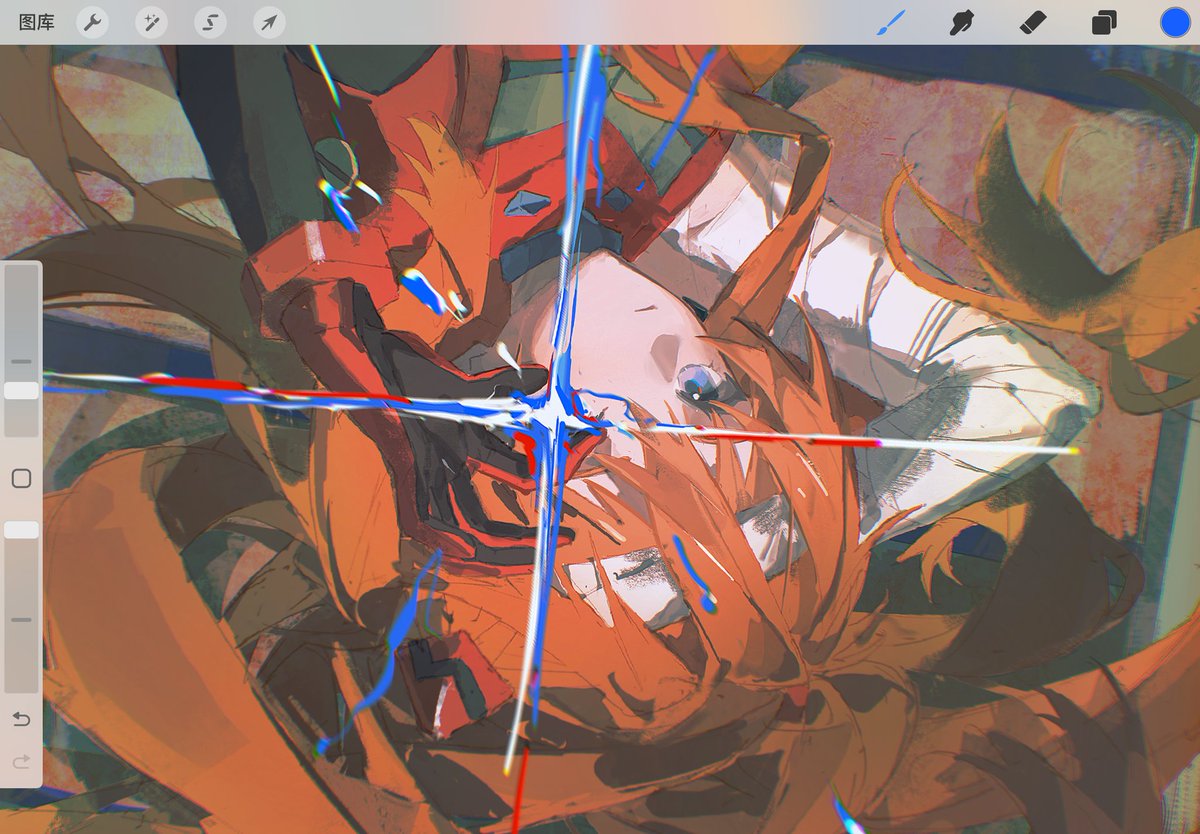This screenshot has width=1200, height=834.
Task: Activate the Transform arrow tool
Action: pyautogui.click(x=269, y=22)
